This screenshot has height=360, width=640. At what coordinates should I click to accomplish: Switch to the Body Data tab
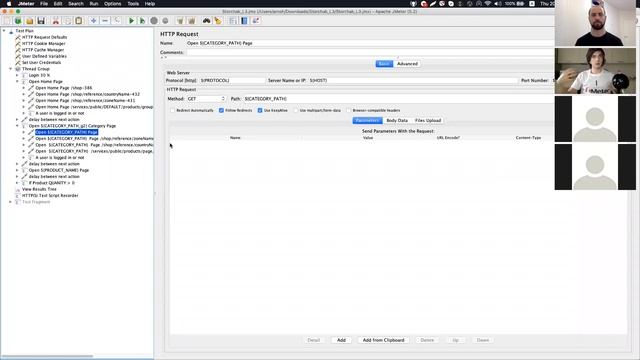397,120
